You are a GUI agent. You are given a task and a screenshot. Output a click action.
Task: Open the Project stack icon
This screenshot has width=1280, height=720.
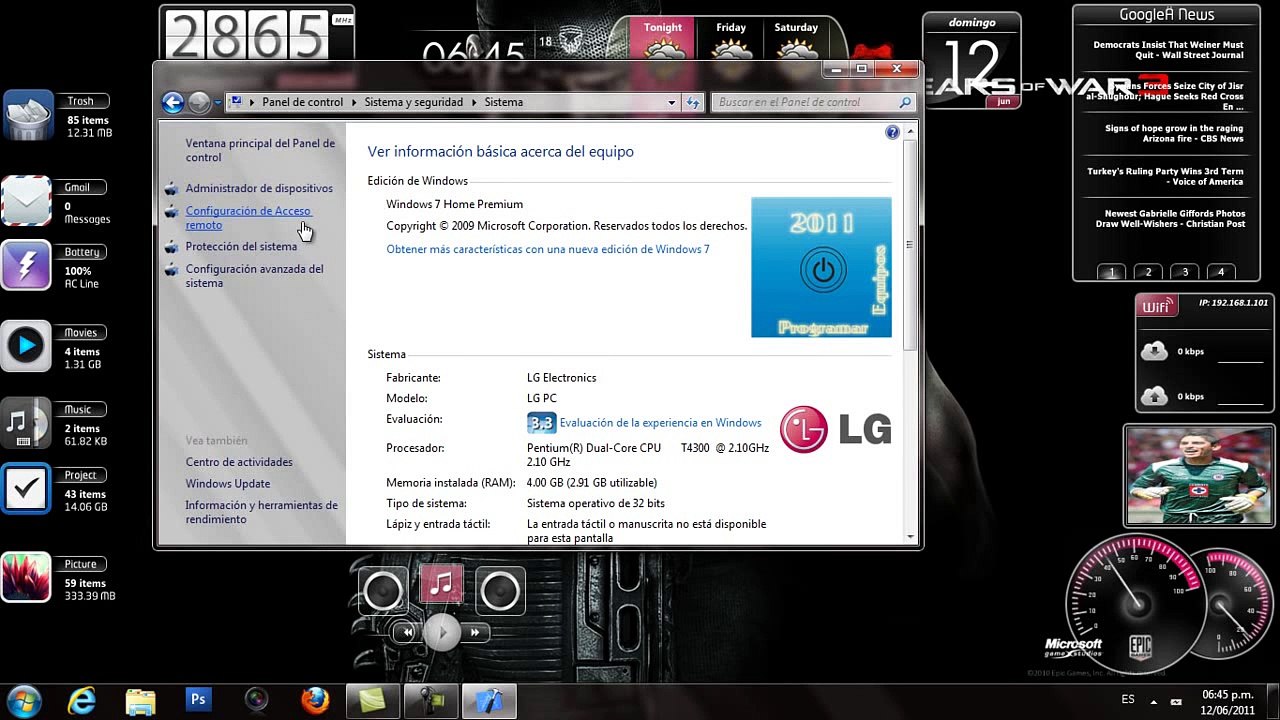[x=27, y=489]
